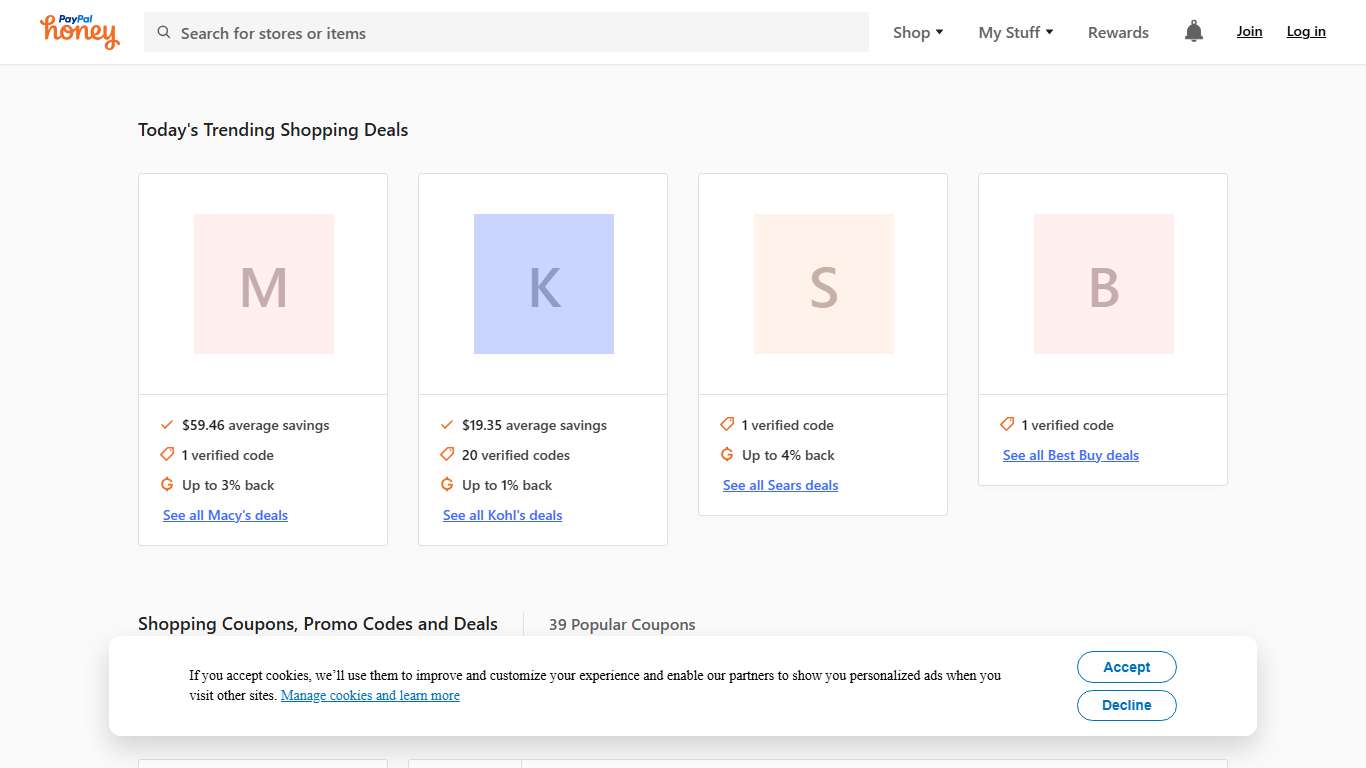Click the Macy's verified code tag icon
The width and height of the screenshot is (1366, 768).
tap(167, 455)
